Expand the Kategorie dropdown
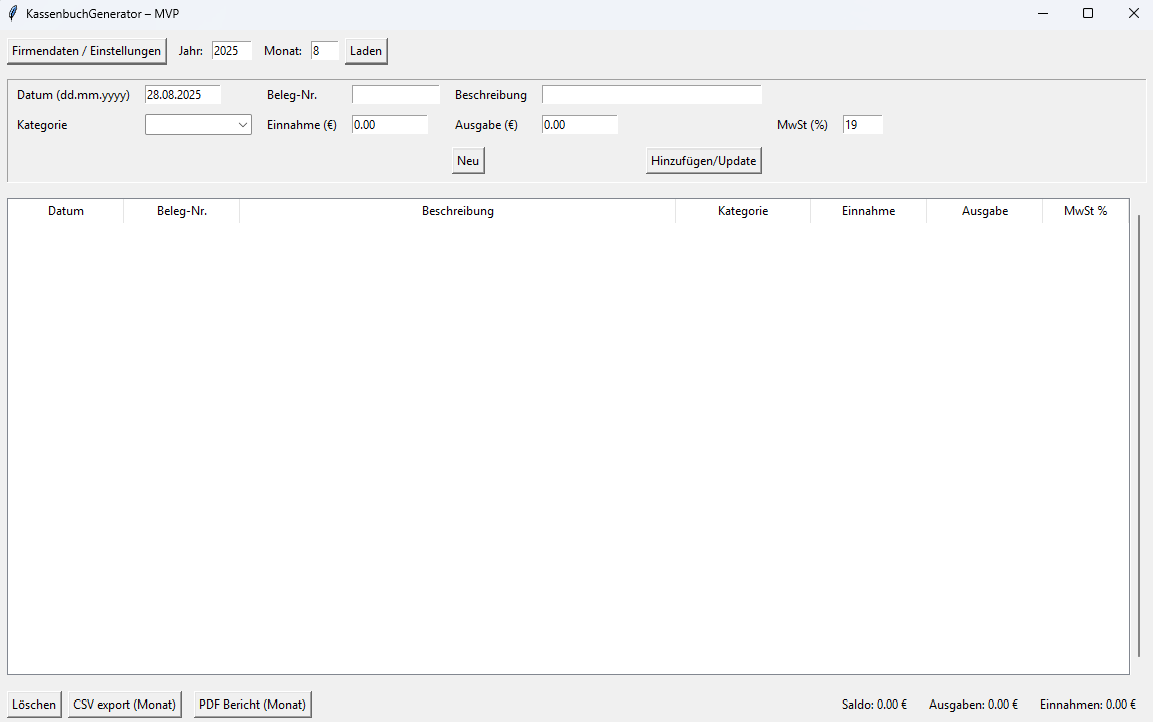 click(x=198, y=125)
